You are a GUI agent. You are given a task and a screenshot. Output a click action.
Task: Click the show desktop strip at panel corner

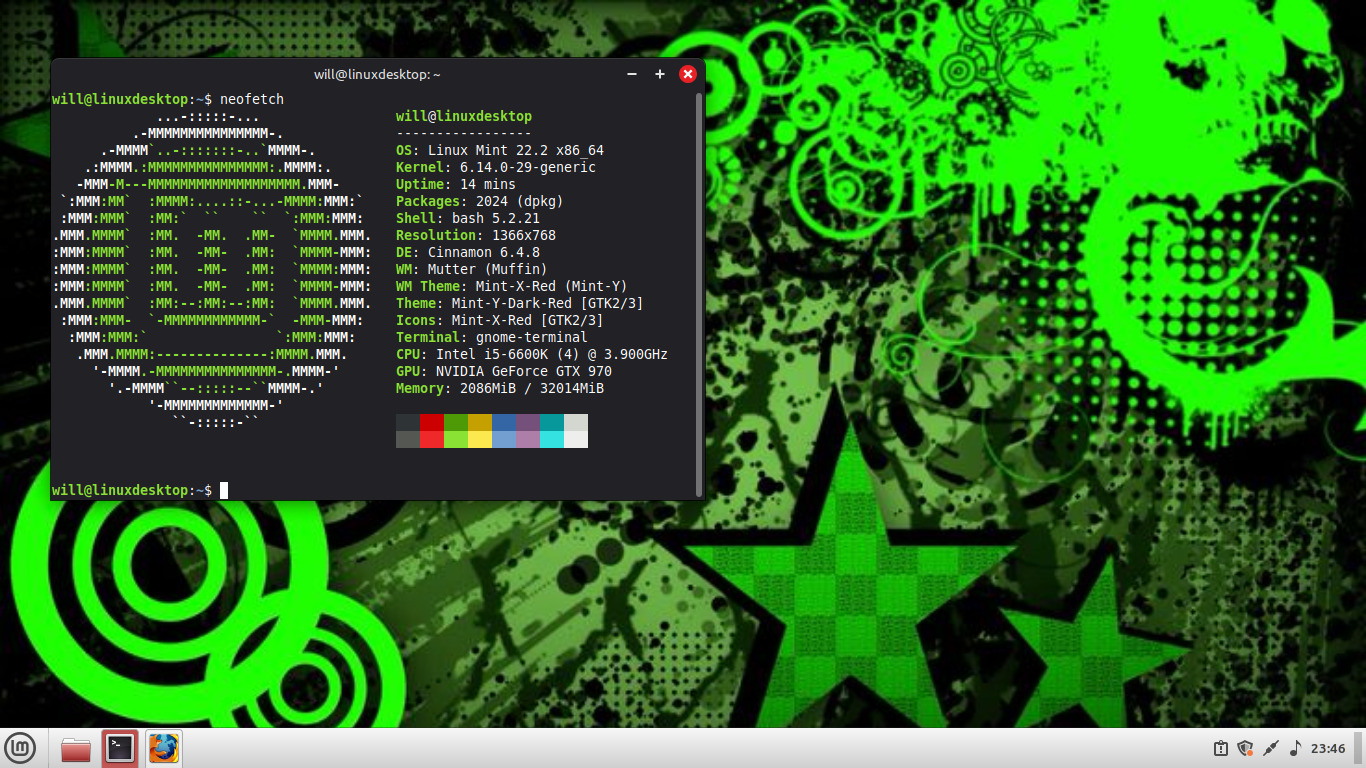(x=1360, y=748)
